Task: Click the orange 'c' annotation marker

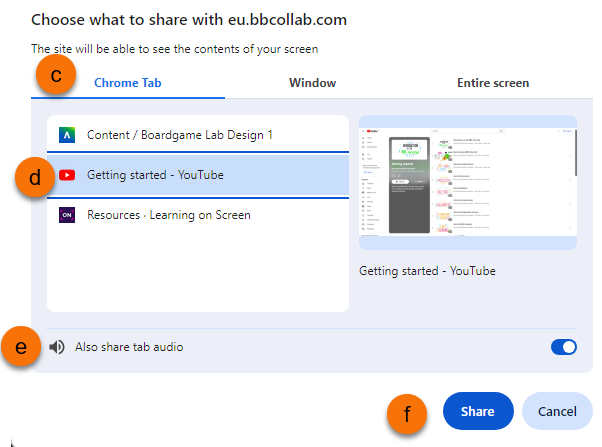Action: (55, 77)
